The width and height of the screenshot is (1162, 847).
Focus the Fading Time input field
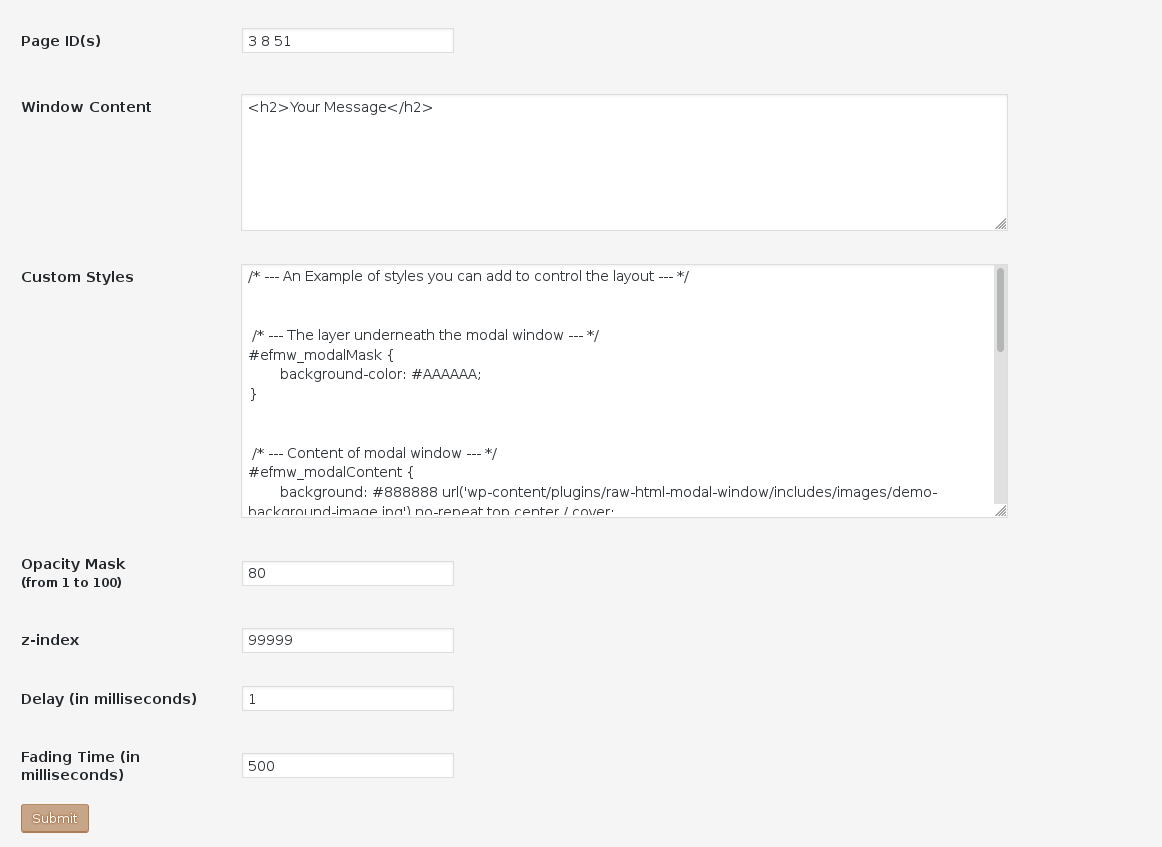[347, 766]
